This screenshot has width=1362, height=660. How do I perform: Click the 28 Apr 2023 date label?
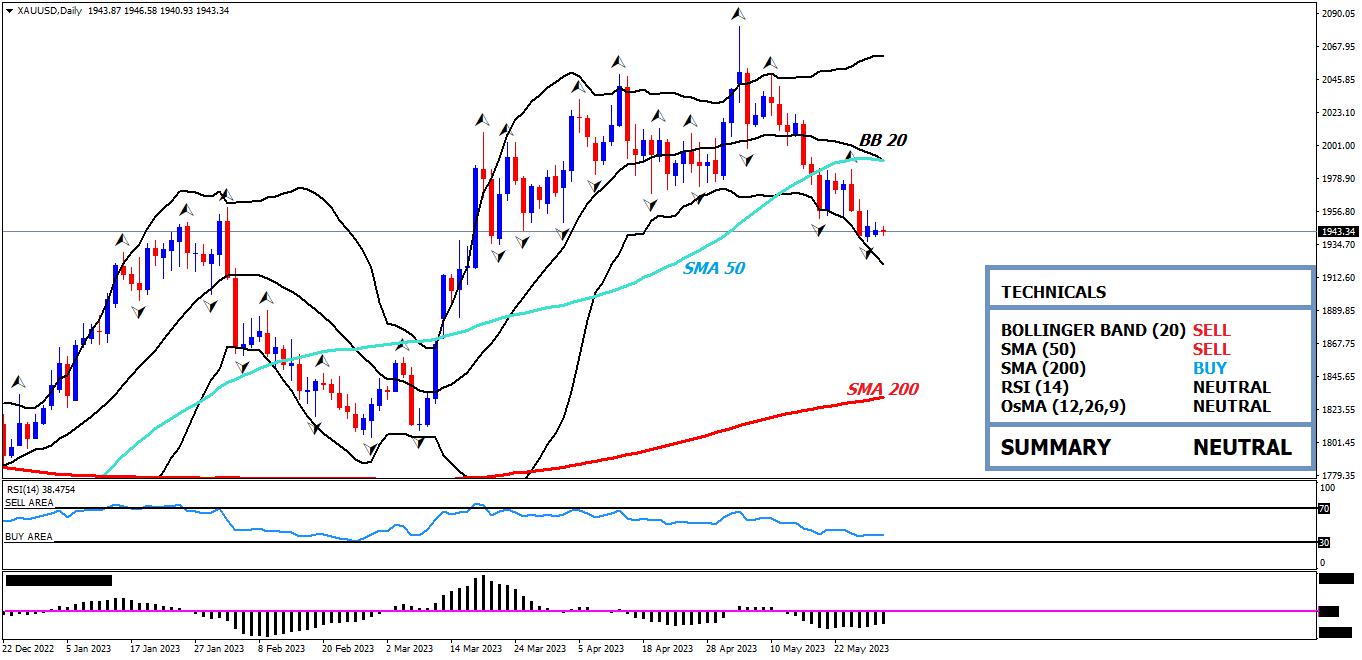tap(730, 649)
